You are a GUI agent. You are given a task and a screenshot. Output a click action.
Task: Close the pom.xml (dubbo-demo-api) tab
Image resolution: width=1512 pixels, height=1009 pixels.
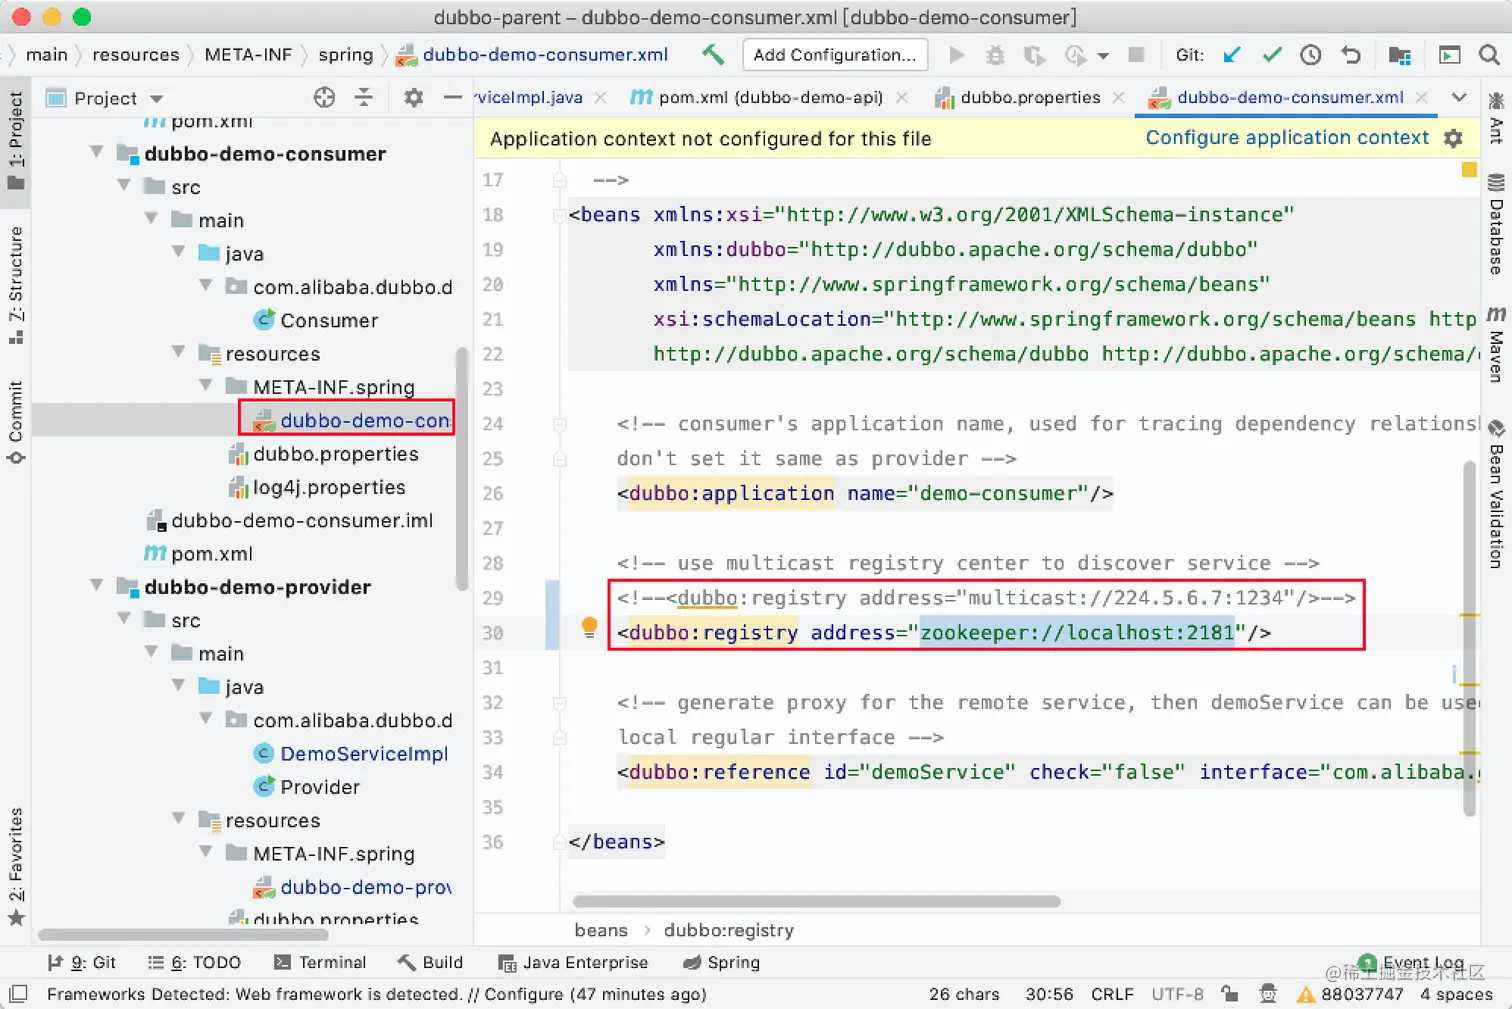click(x=902, y=97)
